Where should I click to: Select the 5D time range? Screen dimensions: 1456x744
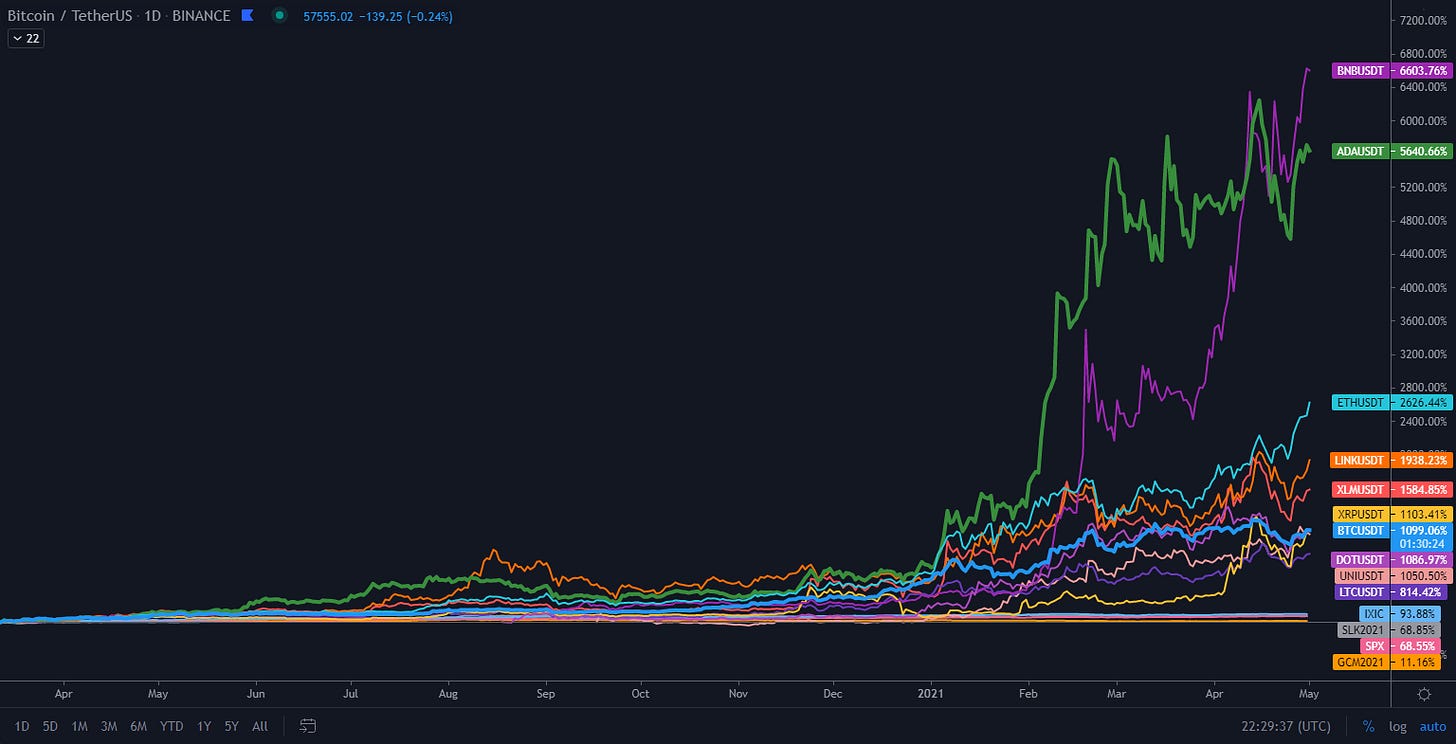click(51, 726)
